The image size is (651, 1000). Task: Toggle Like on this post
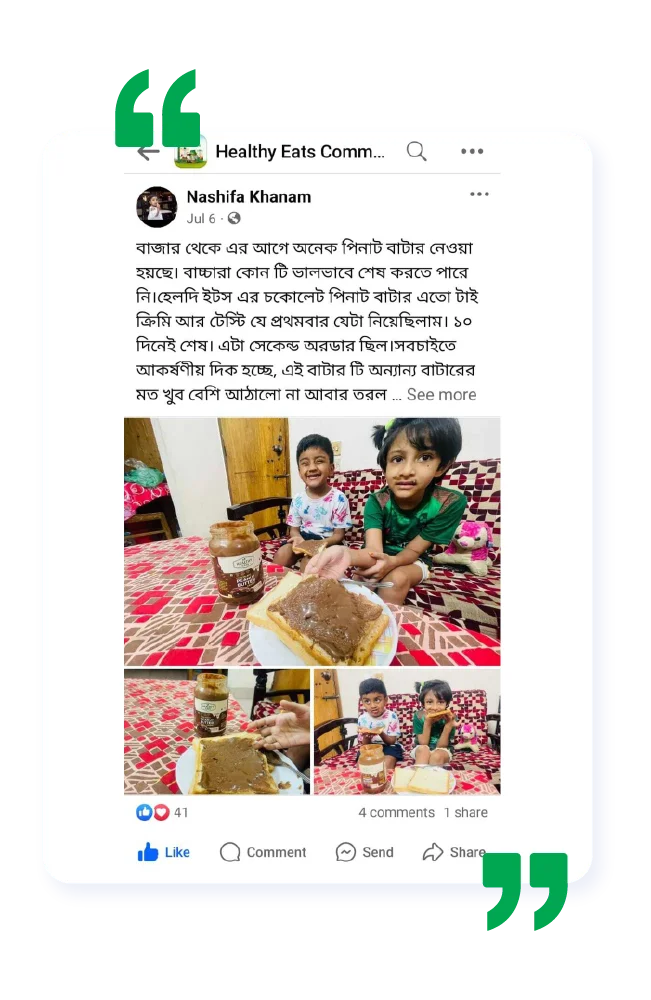coord(163,852)
